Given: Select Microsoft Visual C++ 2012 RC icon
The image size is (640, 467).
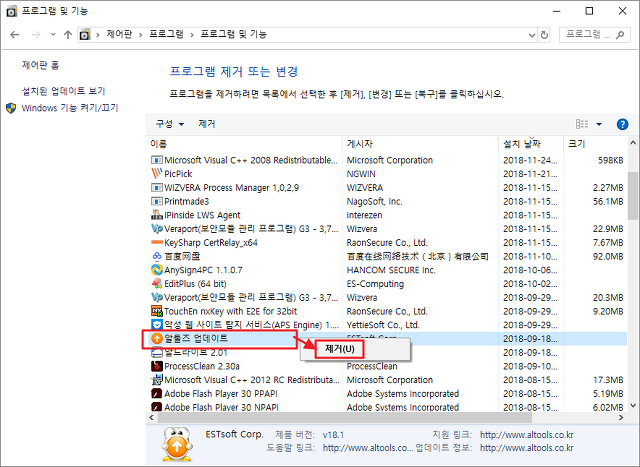Looking at the screenshot, I should [157, 380].
